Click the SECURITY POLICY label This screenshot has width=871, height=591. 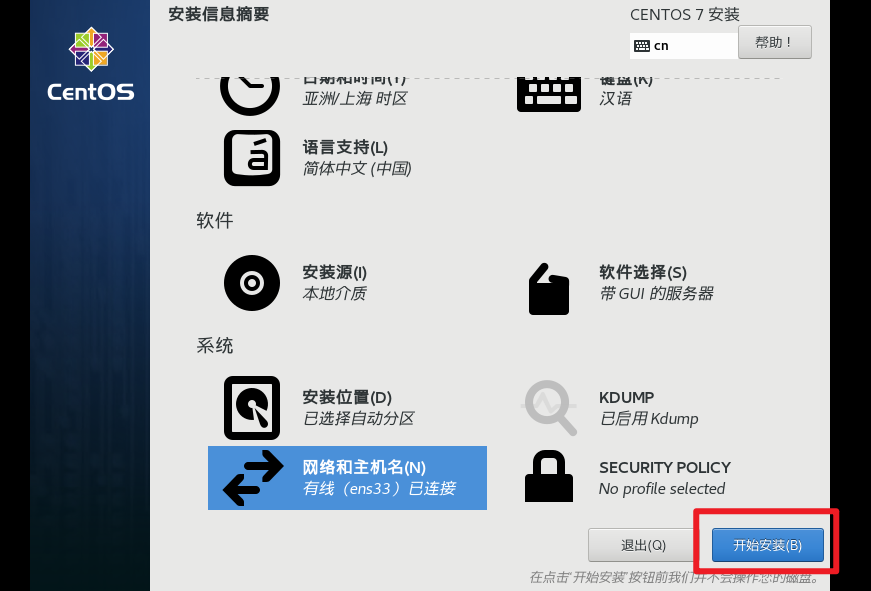[x=665, y=468]
